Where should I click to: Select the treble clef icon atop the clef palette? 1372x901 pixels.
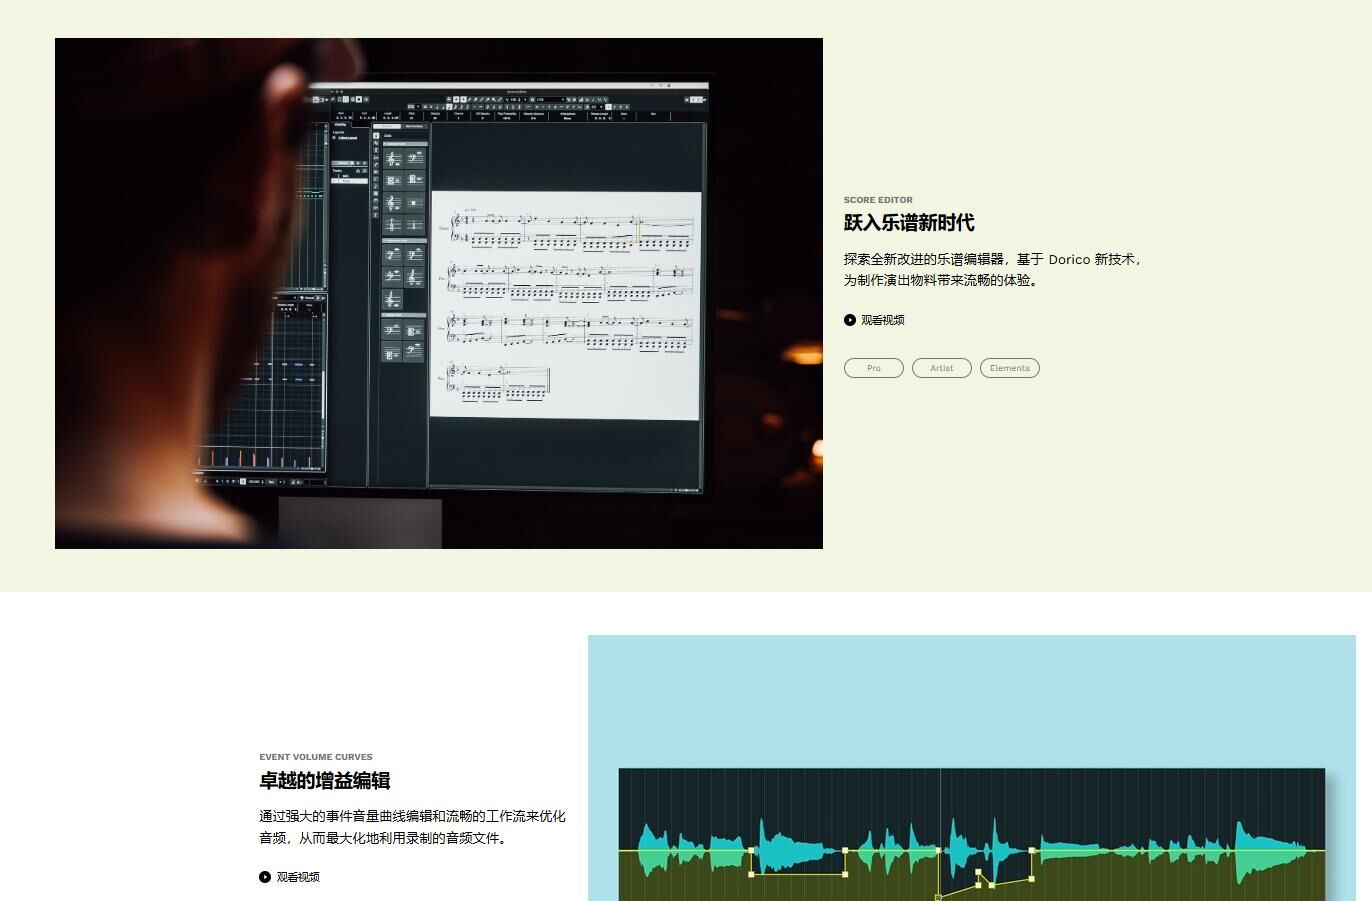tap(393, 159)
